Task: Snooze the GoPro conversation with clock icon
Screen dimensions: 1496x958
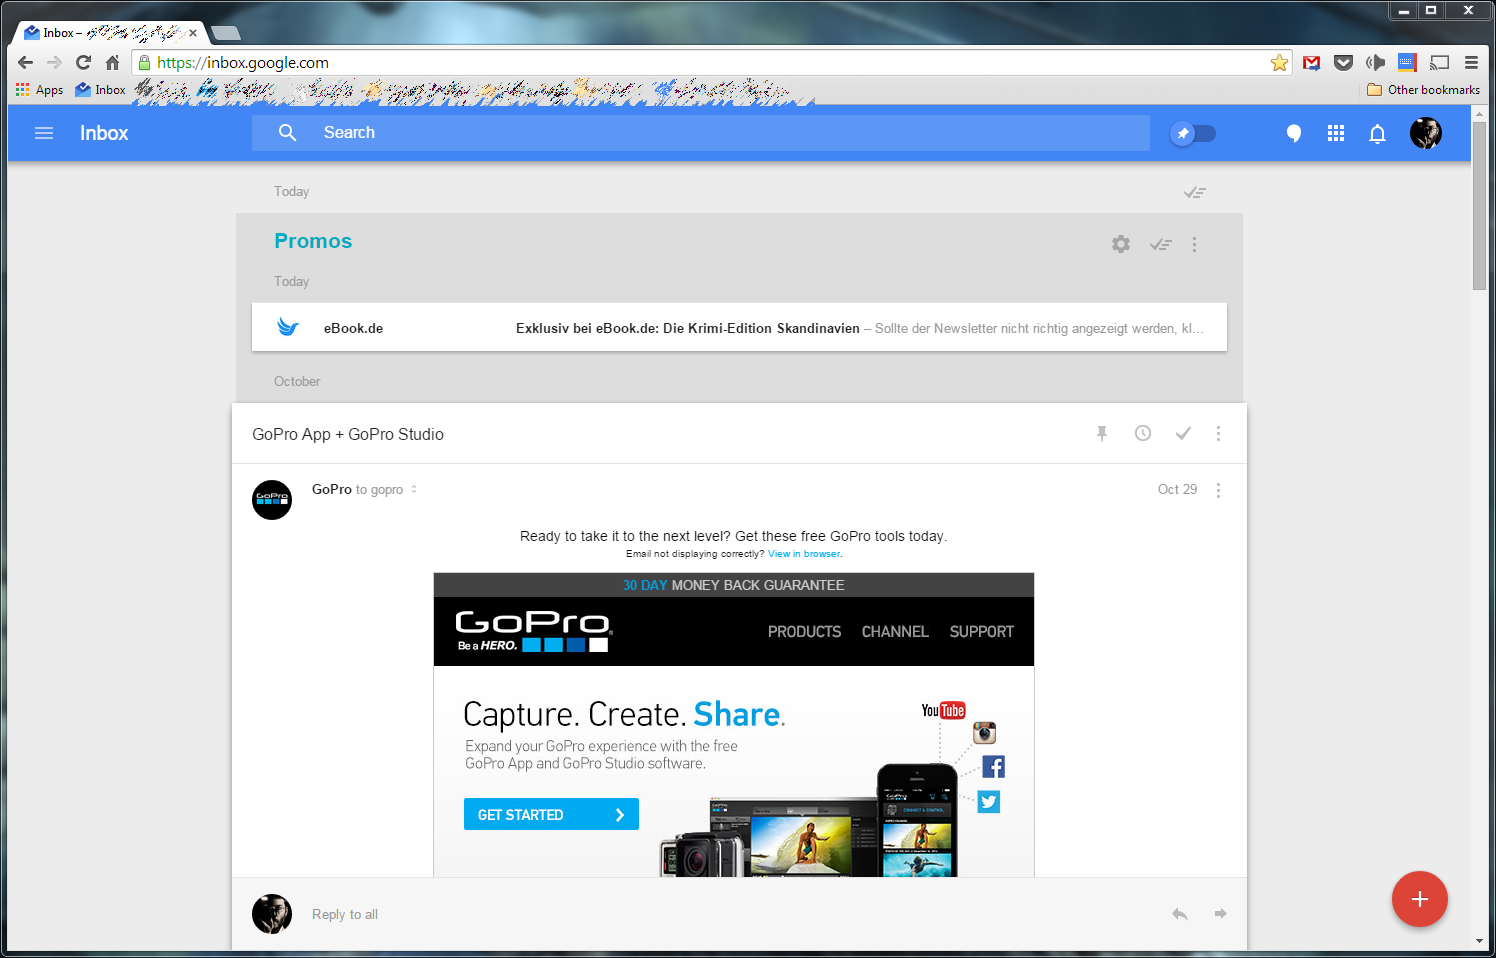Action: [1143, 433]
